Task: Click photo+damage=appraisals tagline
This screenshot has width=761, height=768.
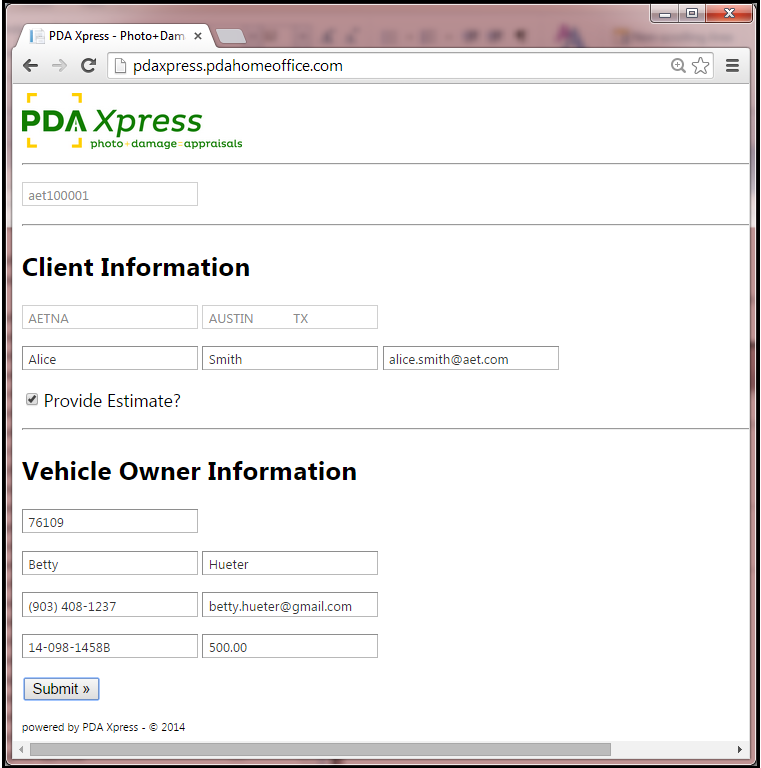Action: pos(166,144)
